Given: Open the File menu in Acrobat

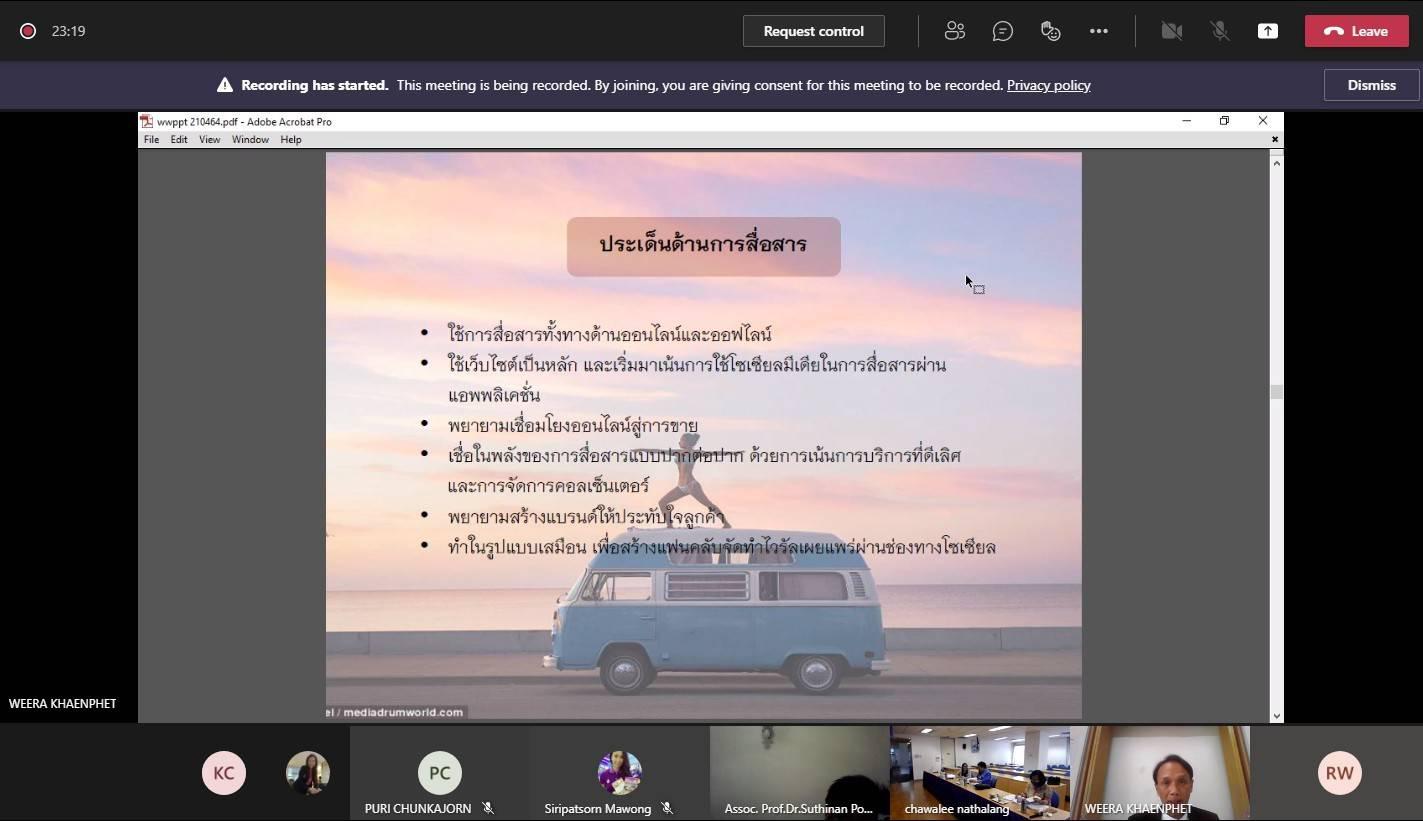Looking at the screenshot, I should point(151,140).
